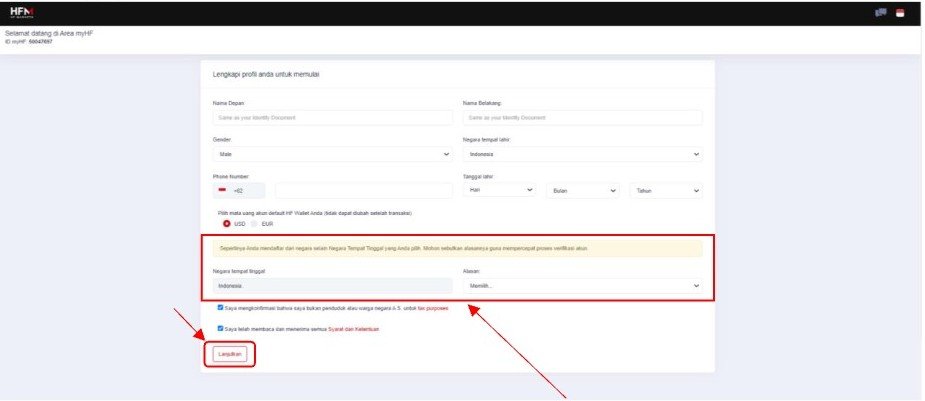Open the Hari birth day dropdown
The height and width of the screenshot is (401, 925).
coord(500,190)
